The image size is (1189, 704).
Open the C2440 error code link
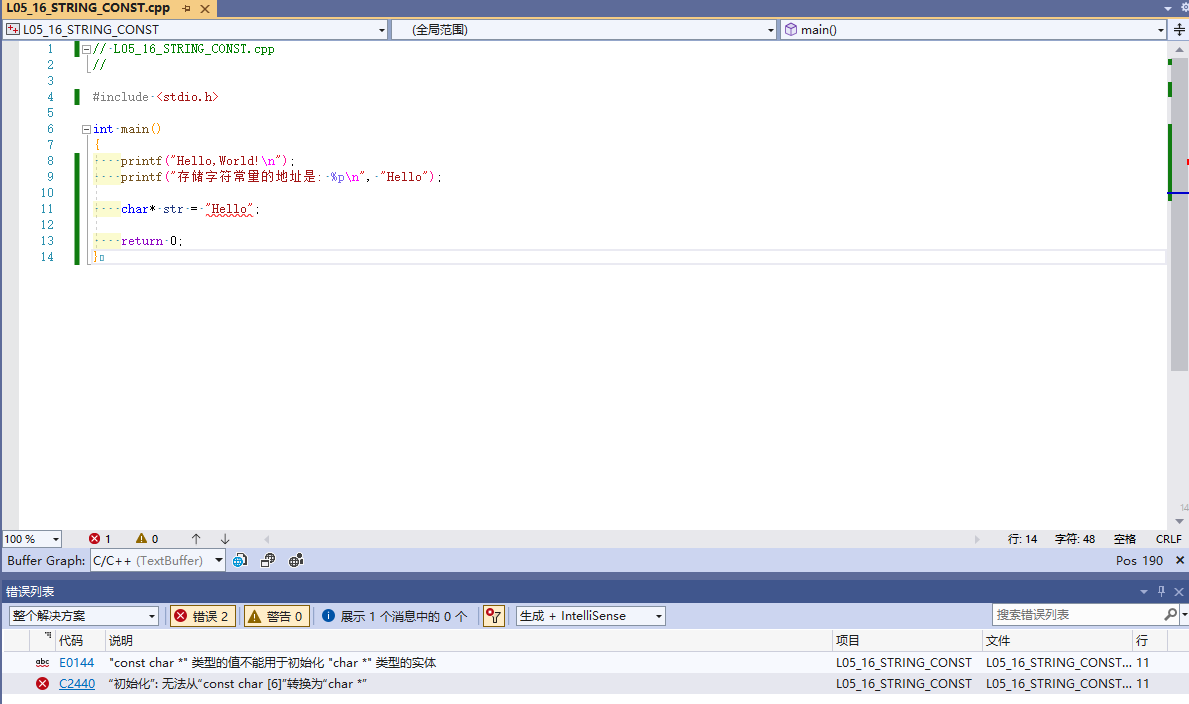point(77,684)
